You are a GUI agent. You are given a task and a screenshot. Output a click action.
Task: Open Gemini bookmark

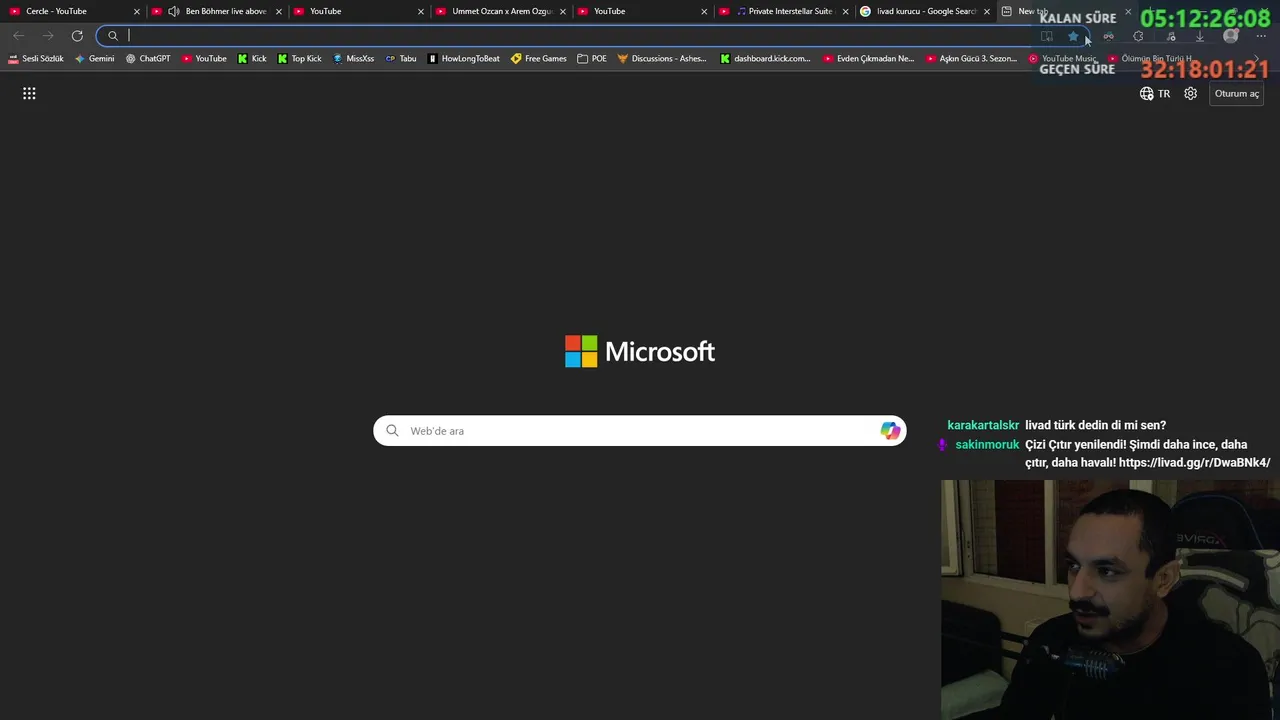[95, 58]
